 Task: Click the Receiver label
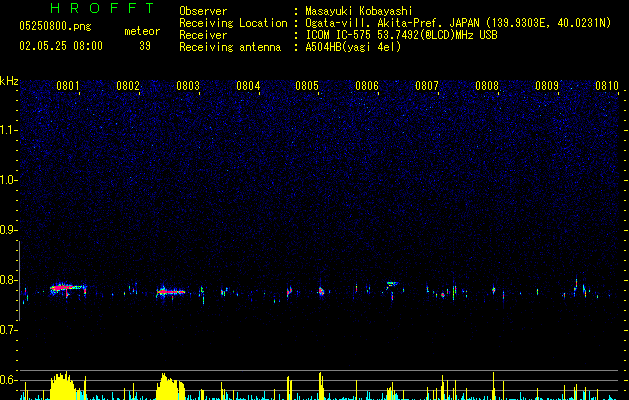[x=203, y=35]
